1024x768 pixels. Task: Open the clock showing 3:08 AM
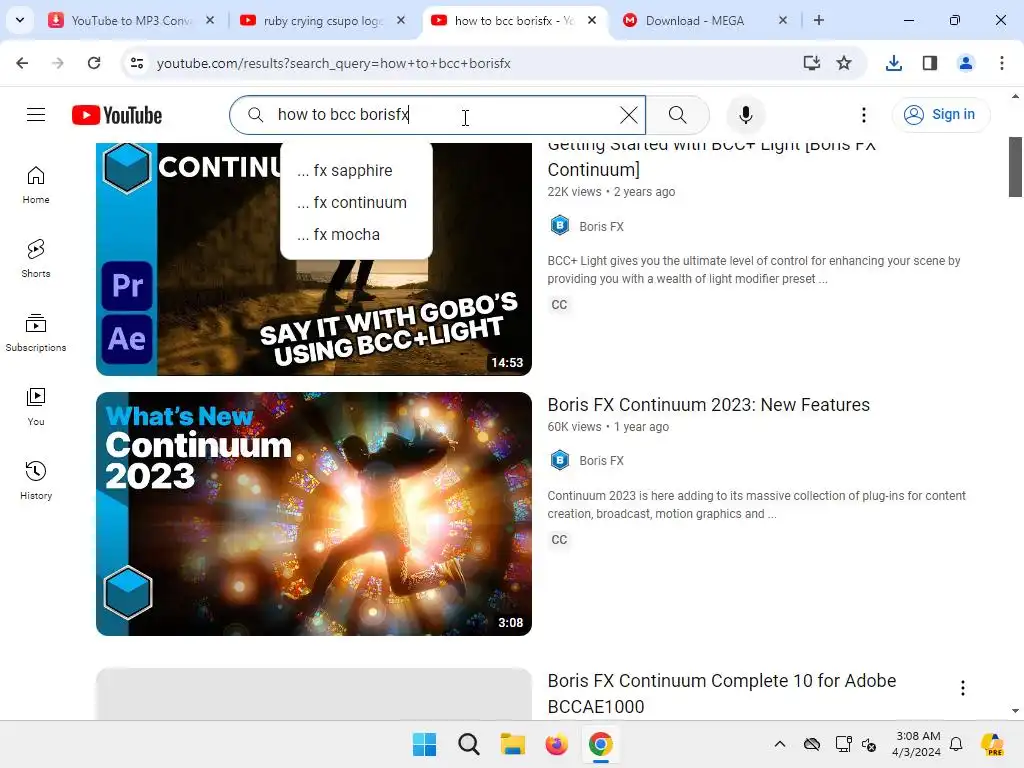pos(917,744)
